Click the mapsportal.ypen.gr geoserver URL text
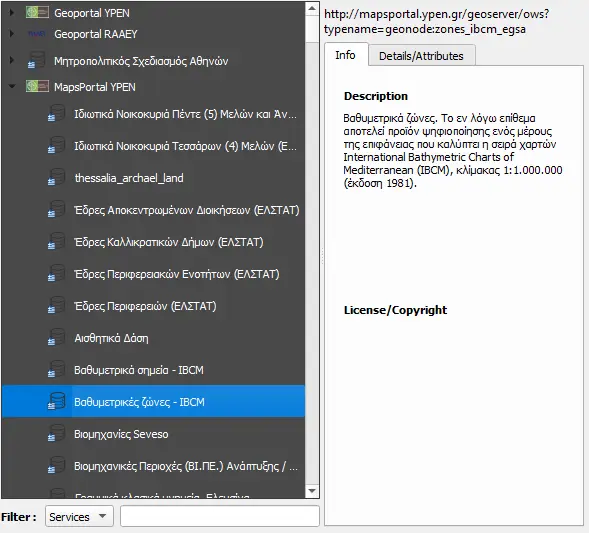Viewport: 589px width, 533px height. pos(436,21)
